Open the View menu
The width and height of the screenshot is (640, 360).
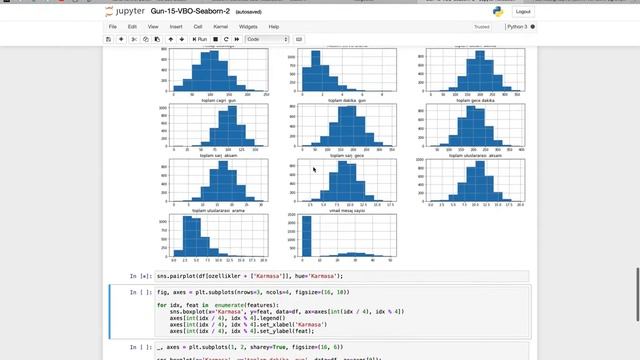click(153, 27)
